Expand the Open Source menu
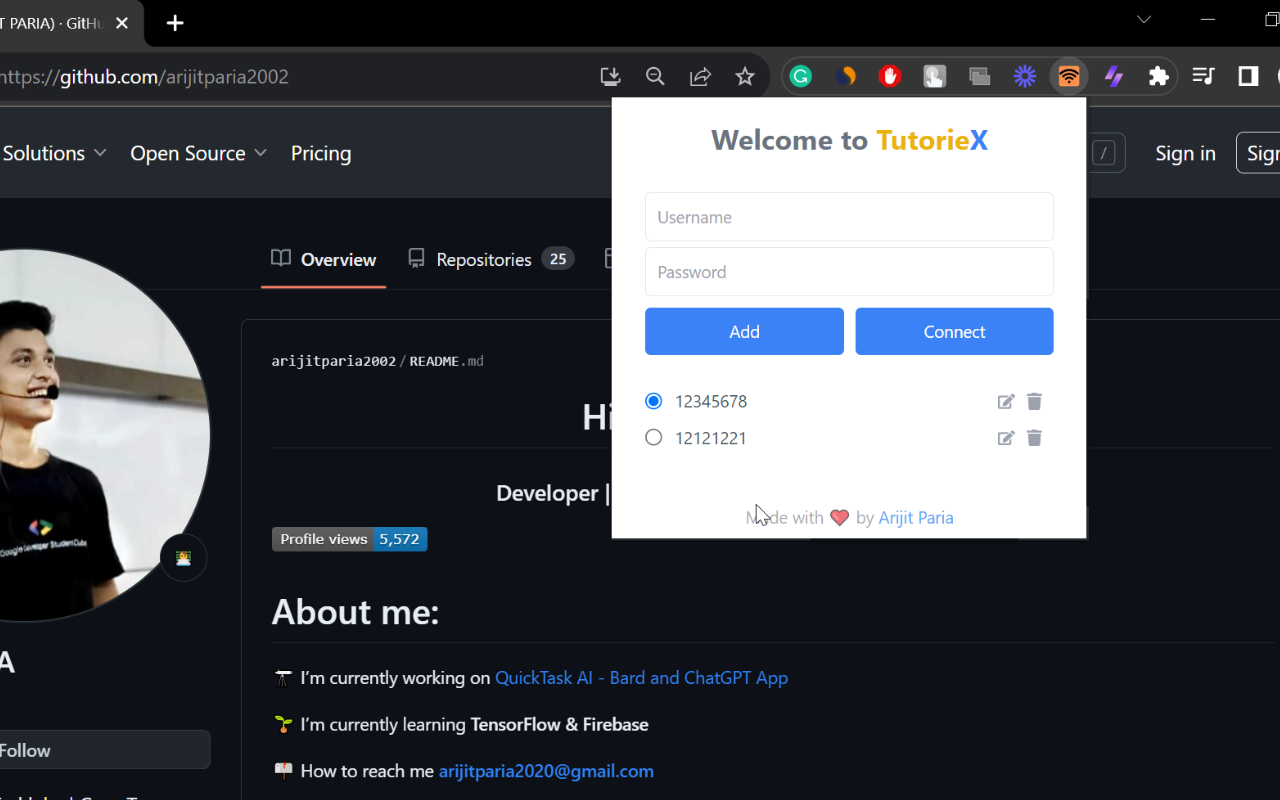The width and height of the screenshot is (1280, 800). 198,153
